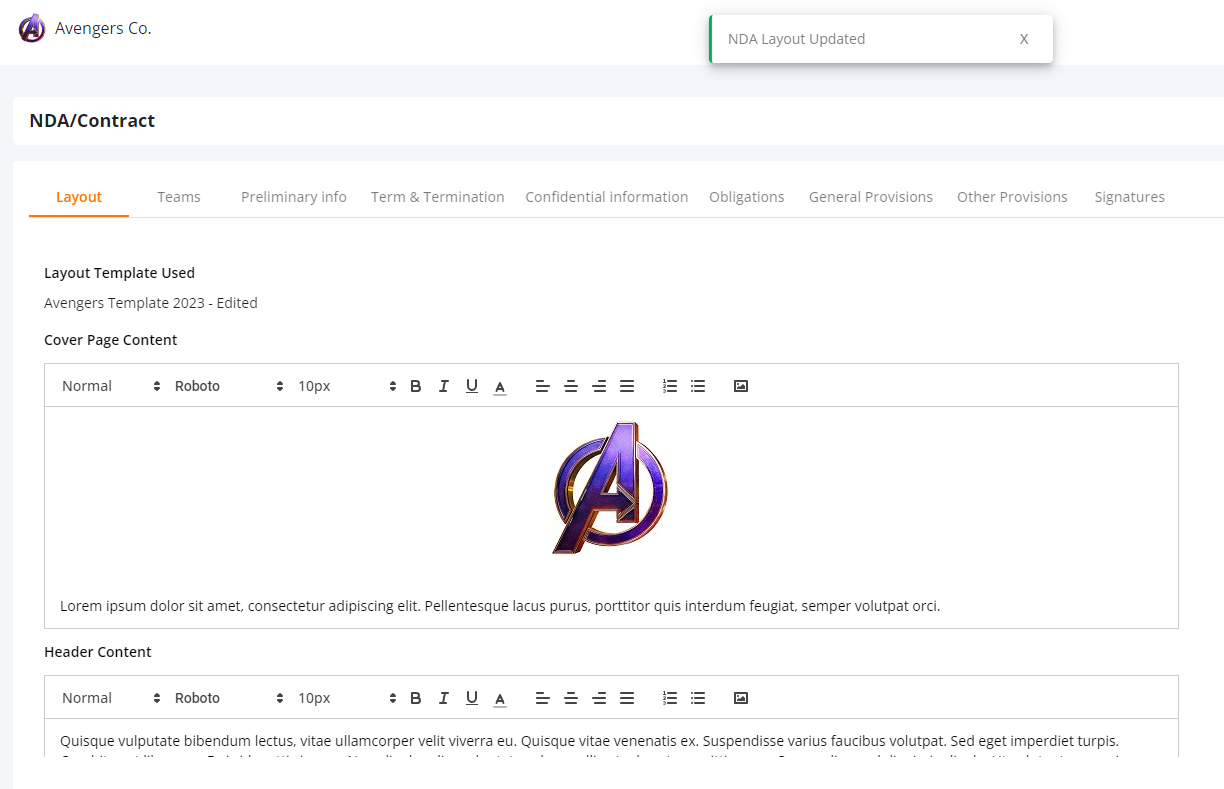Open Normal style dropdown in Cover Page toolbar
Screen dimensions: 1224x789
(111, 386)
